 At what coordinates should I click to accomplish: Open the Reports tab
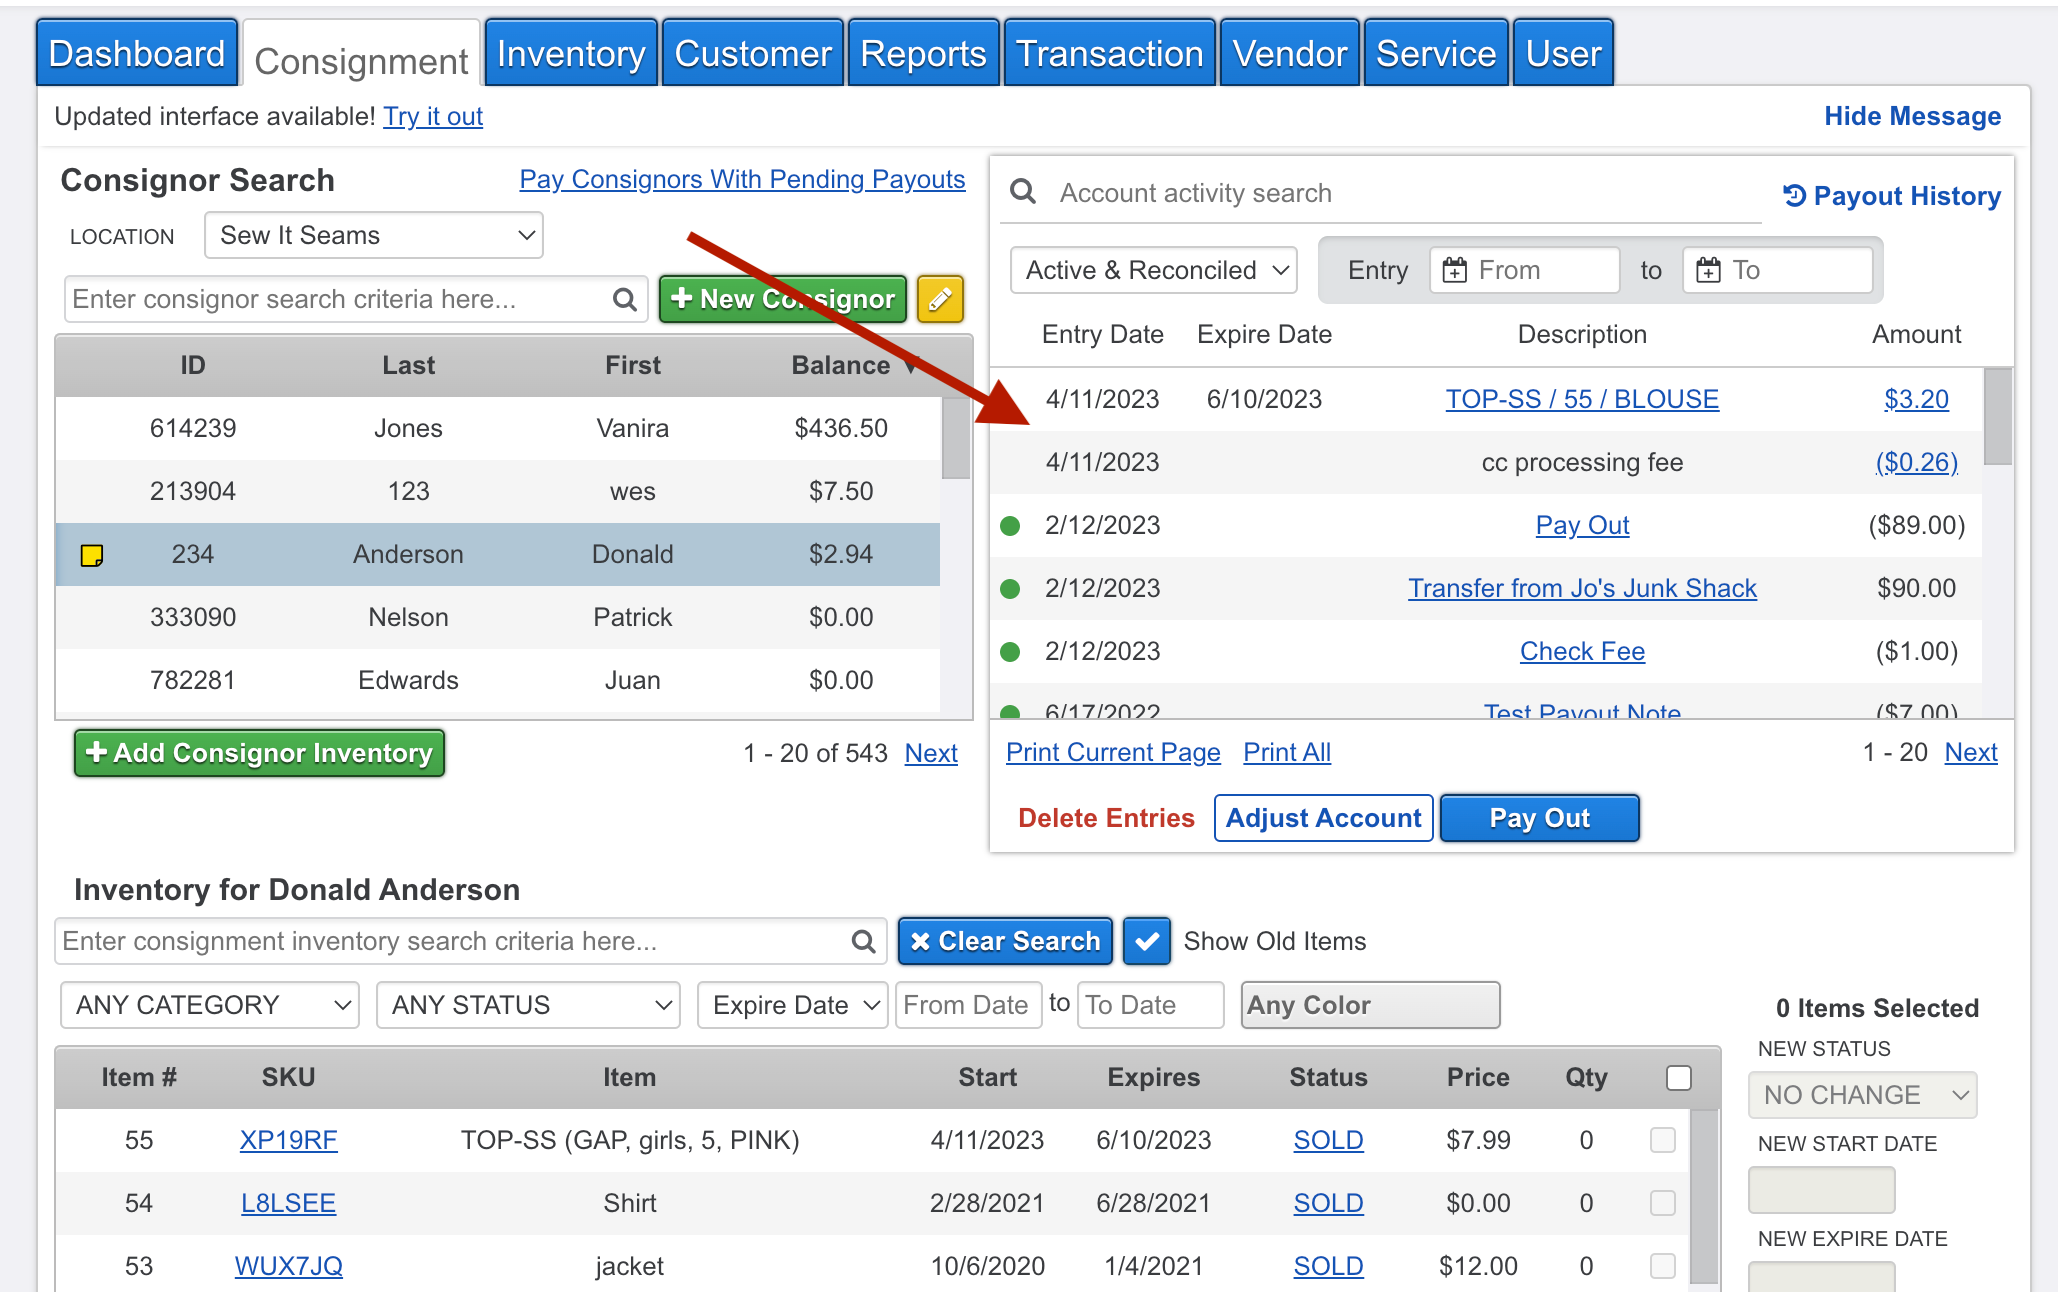click(923, 54)
